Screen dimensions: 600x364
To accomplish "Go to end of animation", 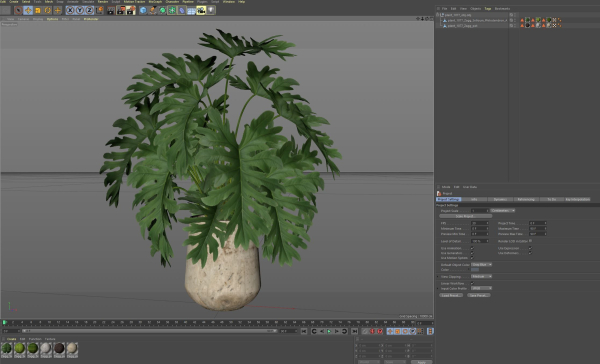I will [355, 331].
